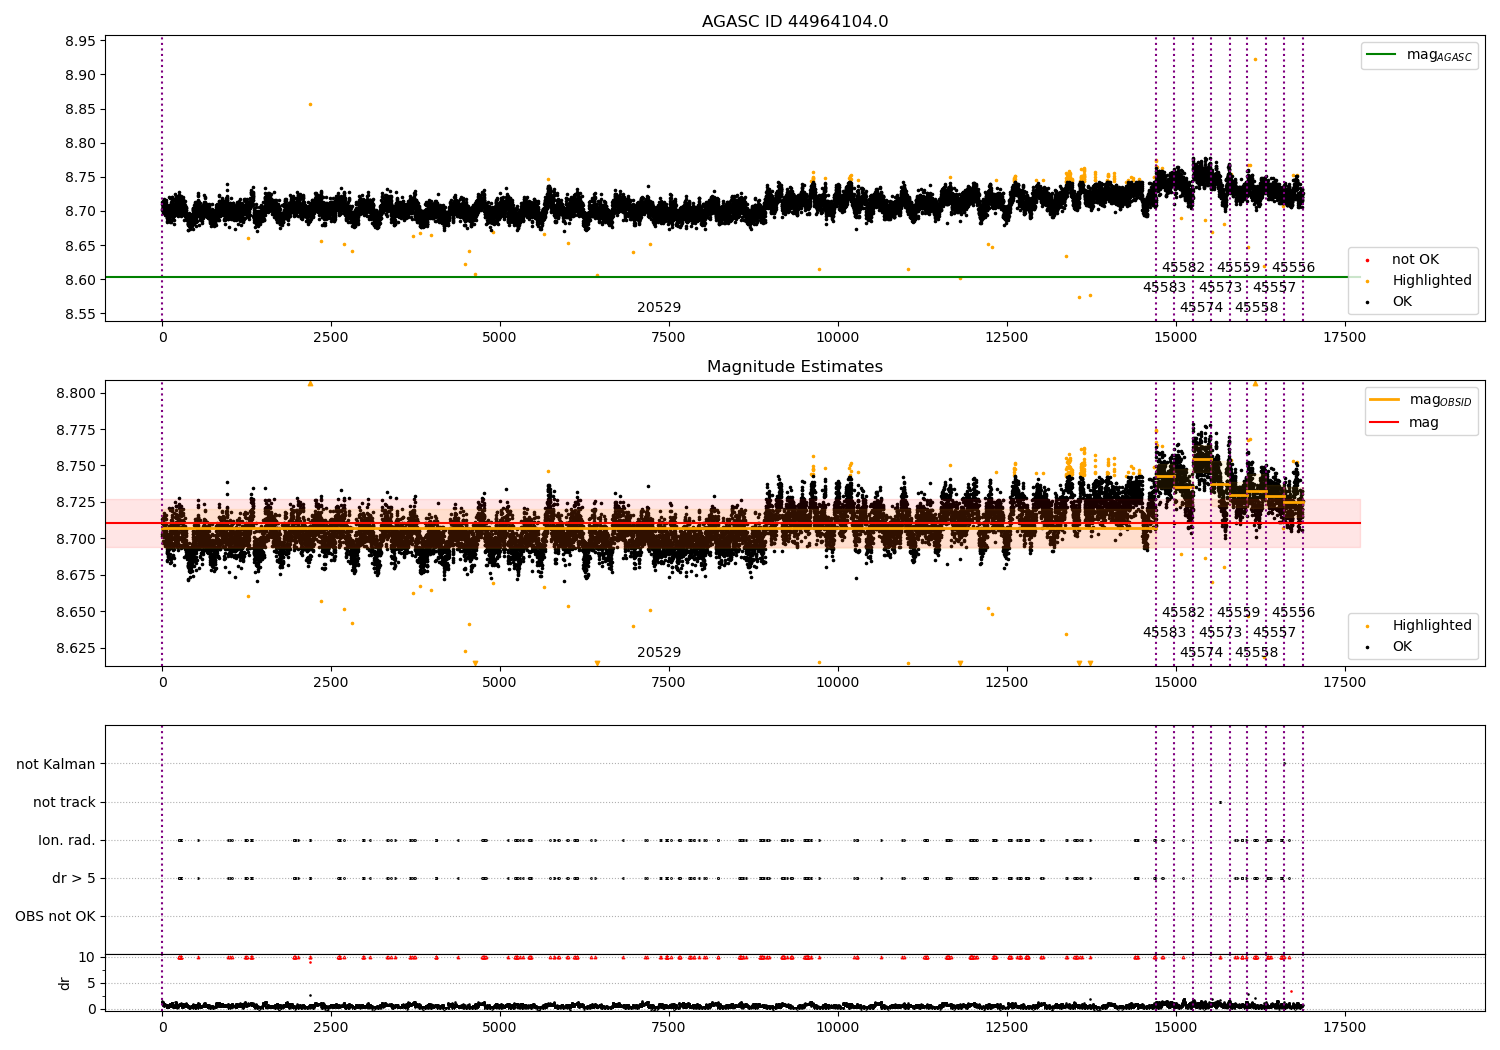The width and height of the screenshot is (1500, 1050).
Task: Click obsid label 45573 in middle plot
Action: click(x=1220, y=633)
